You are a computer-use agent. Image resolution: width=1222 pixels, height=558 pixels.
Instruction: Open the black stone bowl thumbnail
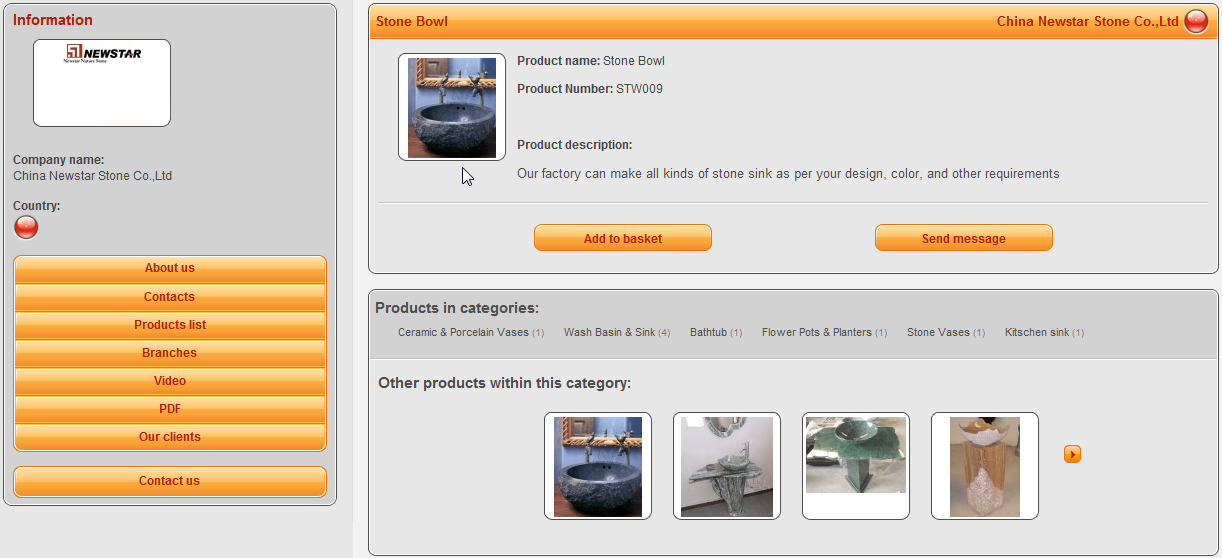[x=598, y=466]
